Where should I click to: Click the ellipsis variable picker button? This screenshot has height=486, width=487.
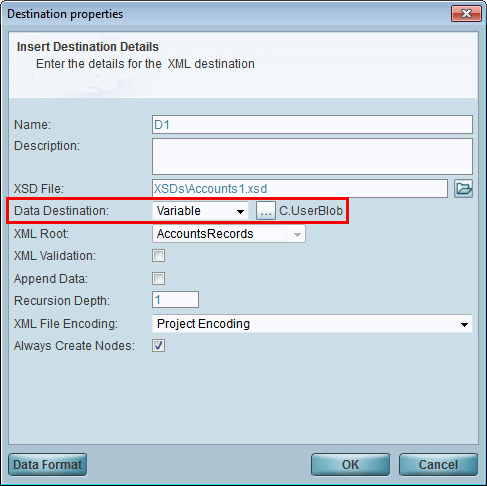point(266,211)
